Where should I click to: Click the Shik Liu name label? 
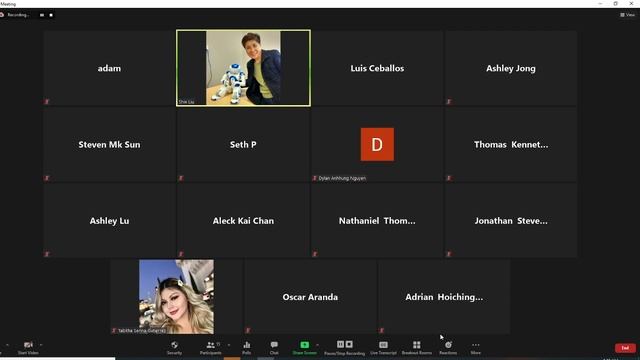click(186, 102)
